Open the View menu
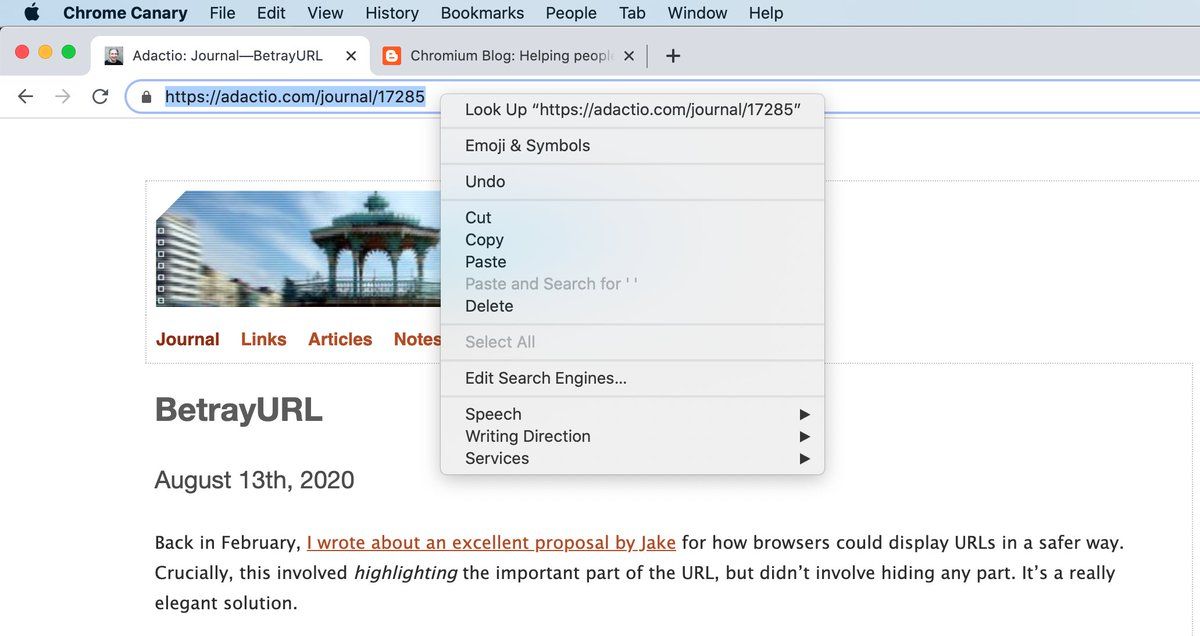This screenshot has height=636, width=1200. 325,13
